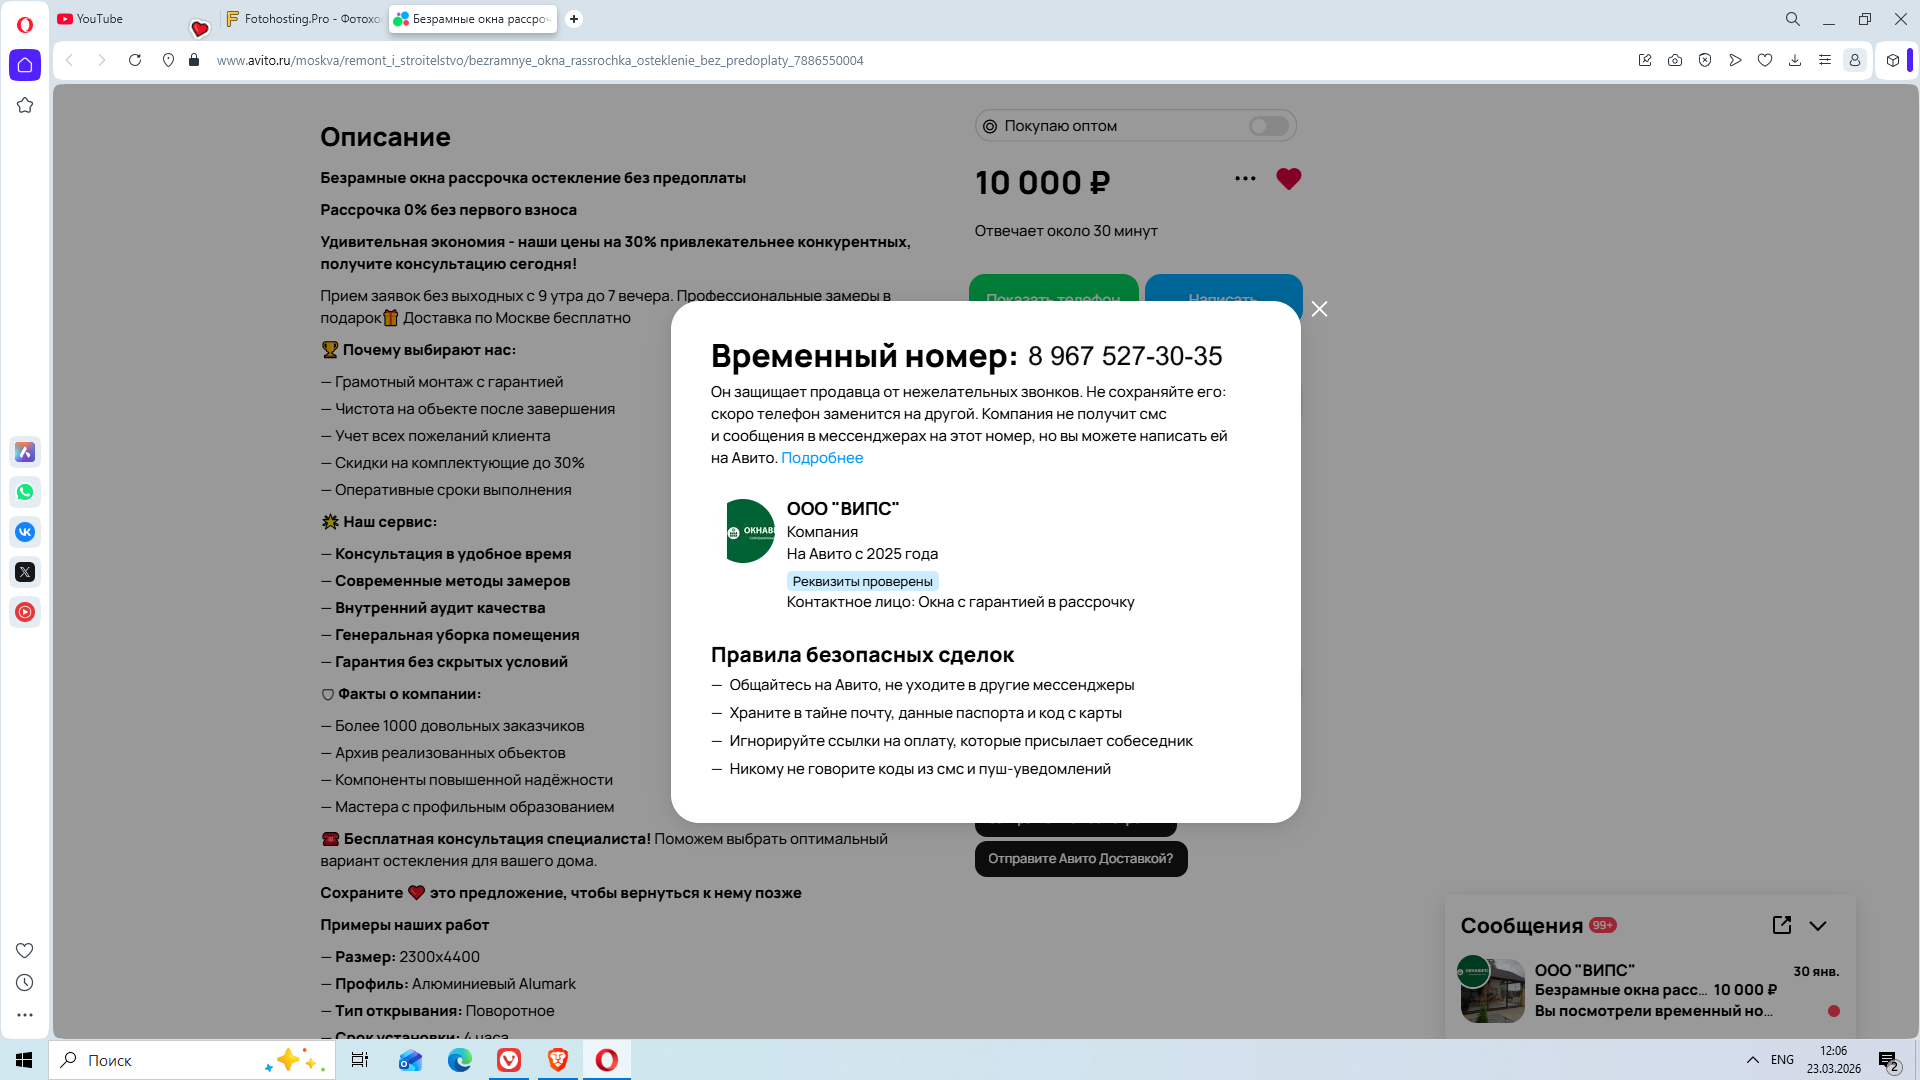The height and width of the screenshot is (1080, 1920).
Task: Toggle the Покупаю оптом switch
Action: (x=1268, y=126)
